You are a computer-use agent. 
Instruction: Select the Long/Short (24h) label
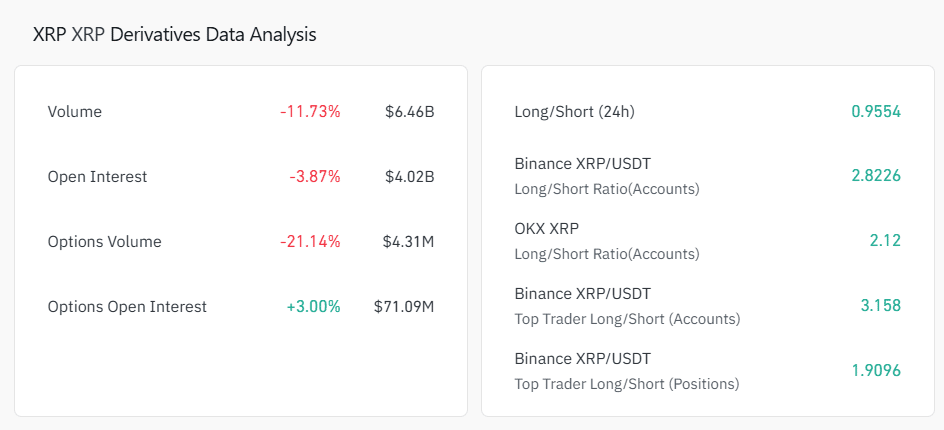(x=574, y=112)
